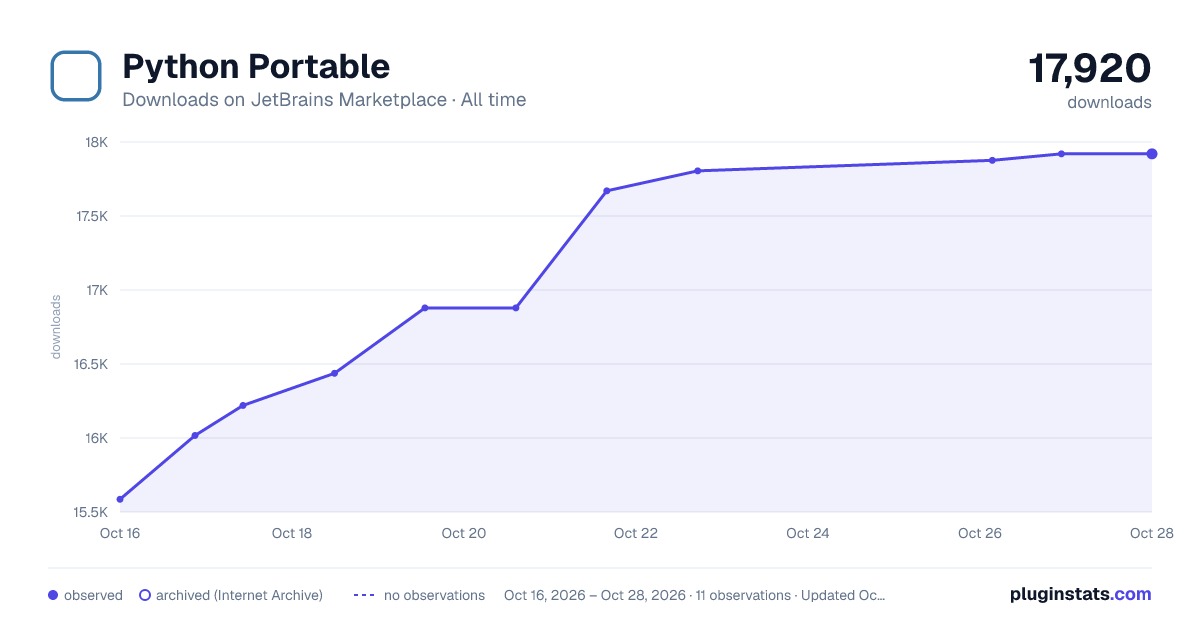Click the Oct 18 x-axis label
The height and width of the screenshot is (630, 1200).
[x=292, y=533]
